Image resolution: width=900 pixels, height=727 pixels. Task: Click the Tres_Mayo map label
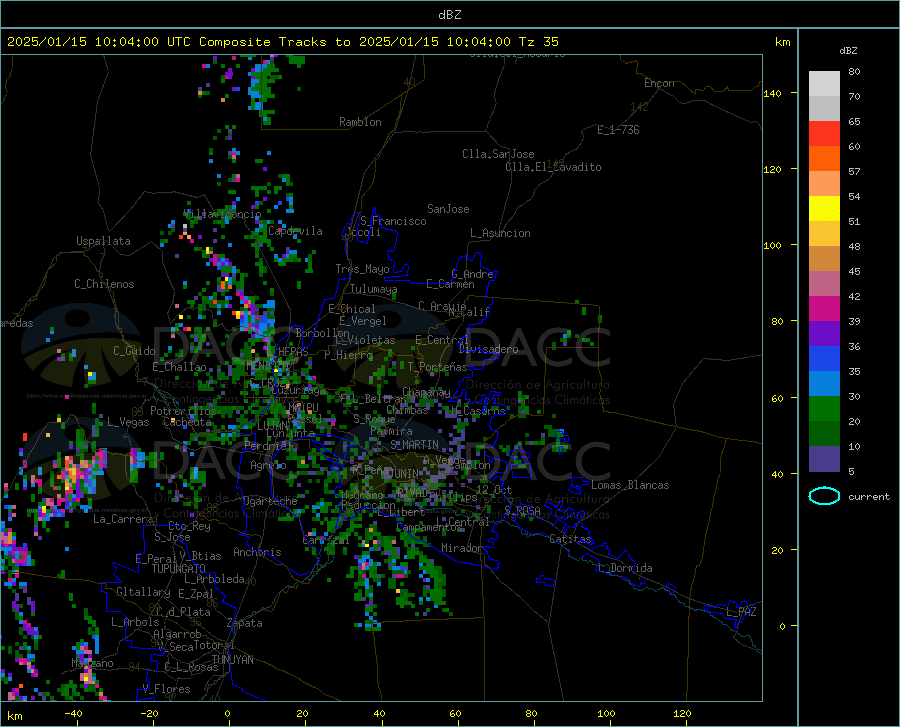point(362,269)
